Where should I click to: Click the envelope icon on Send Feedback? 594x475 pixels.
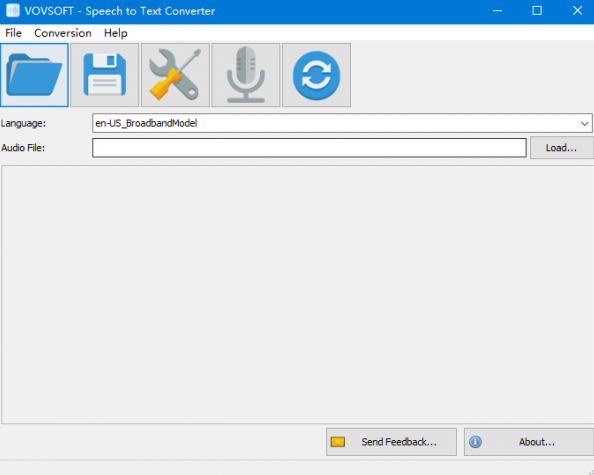[x=338, y=442]
